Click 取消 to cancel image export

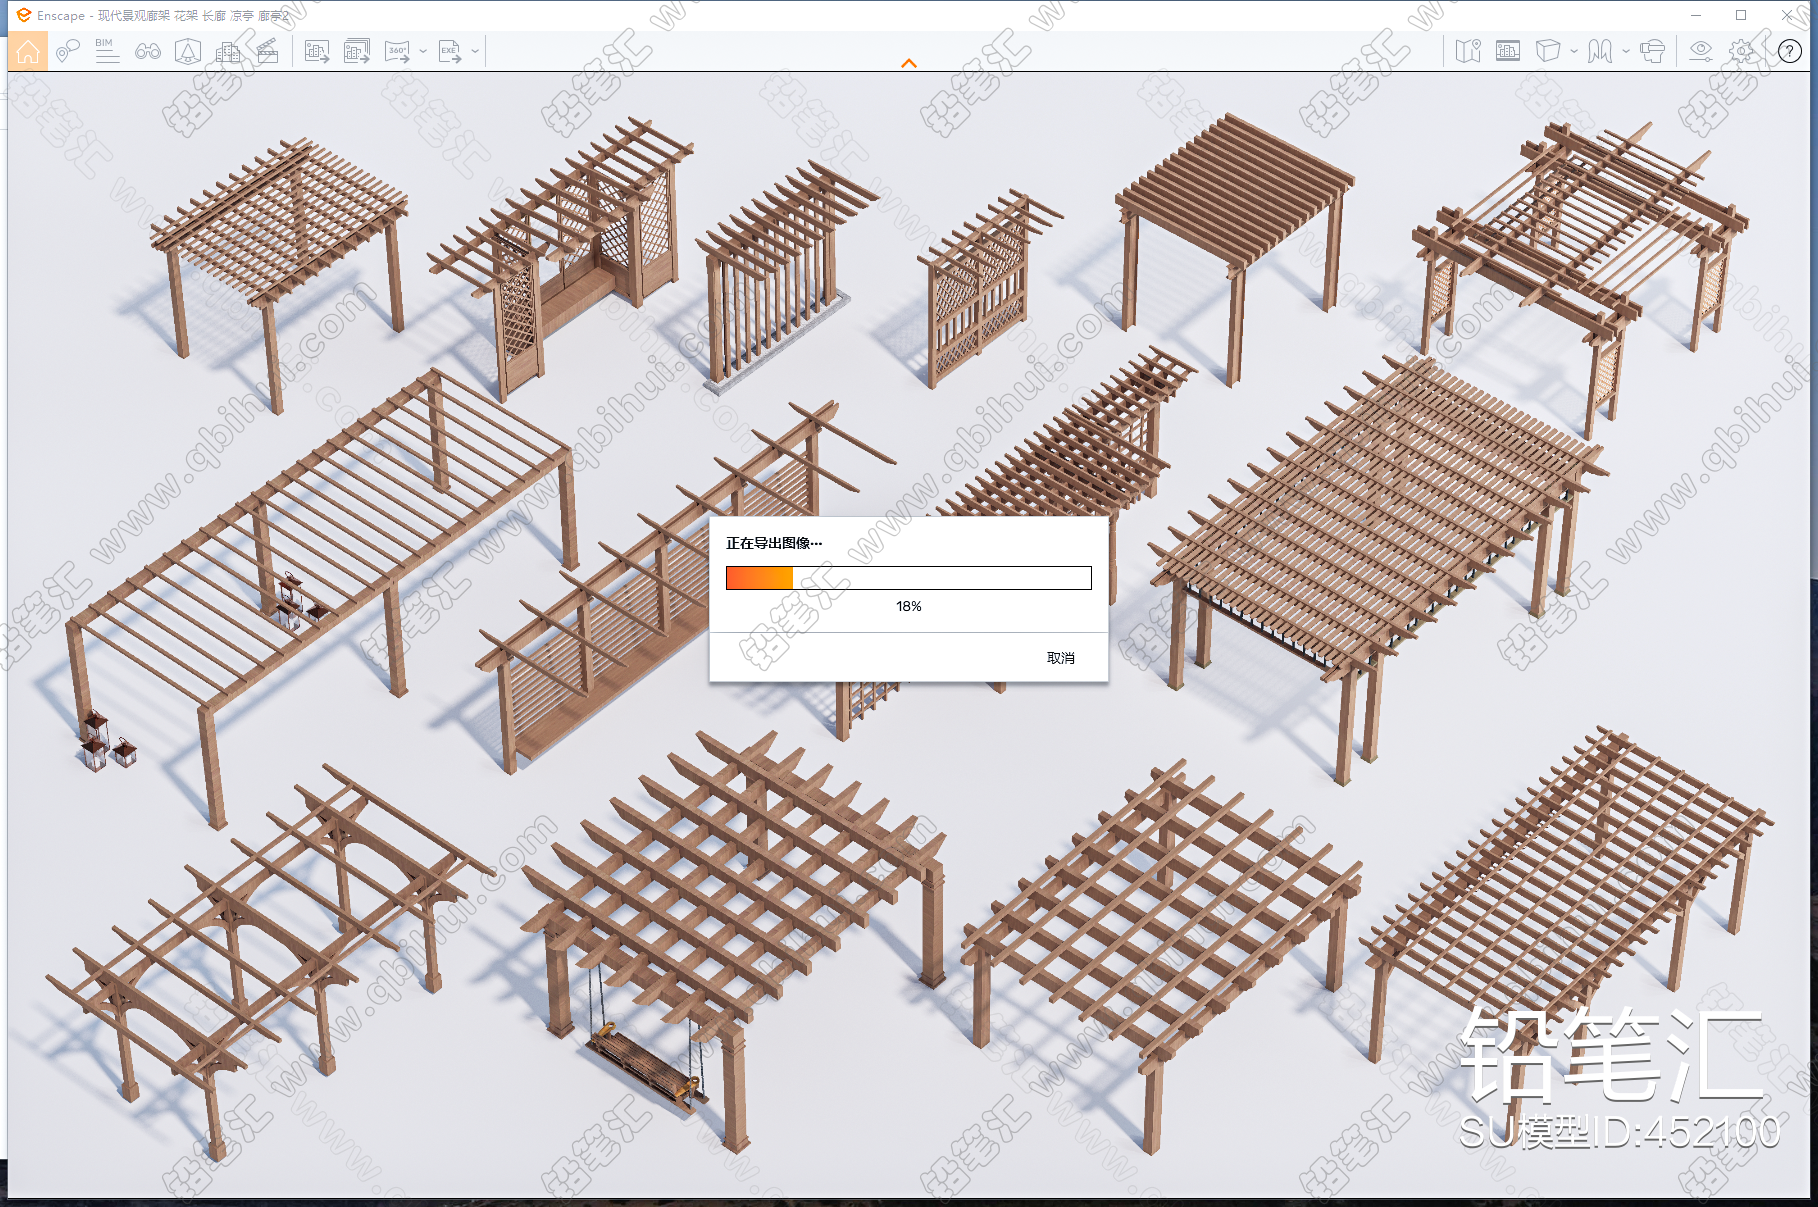click(x=1061, y=658)
